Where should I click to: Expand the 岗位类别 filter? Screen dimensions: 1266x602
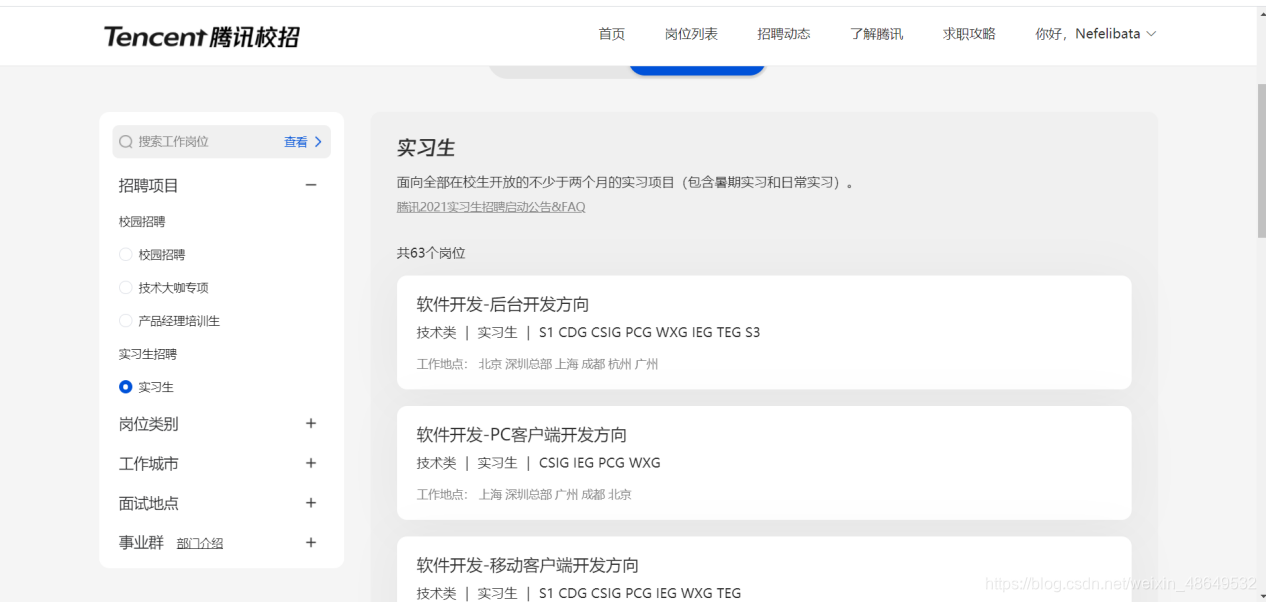tap(311, 423)
